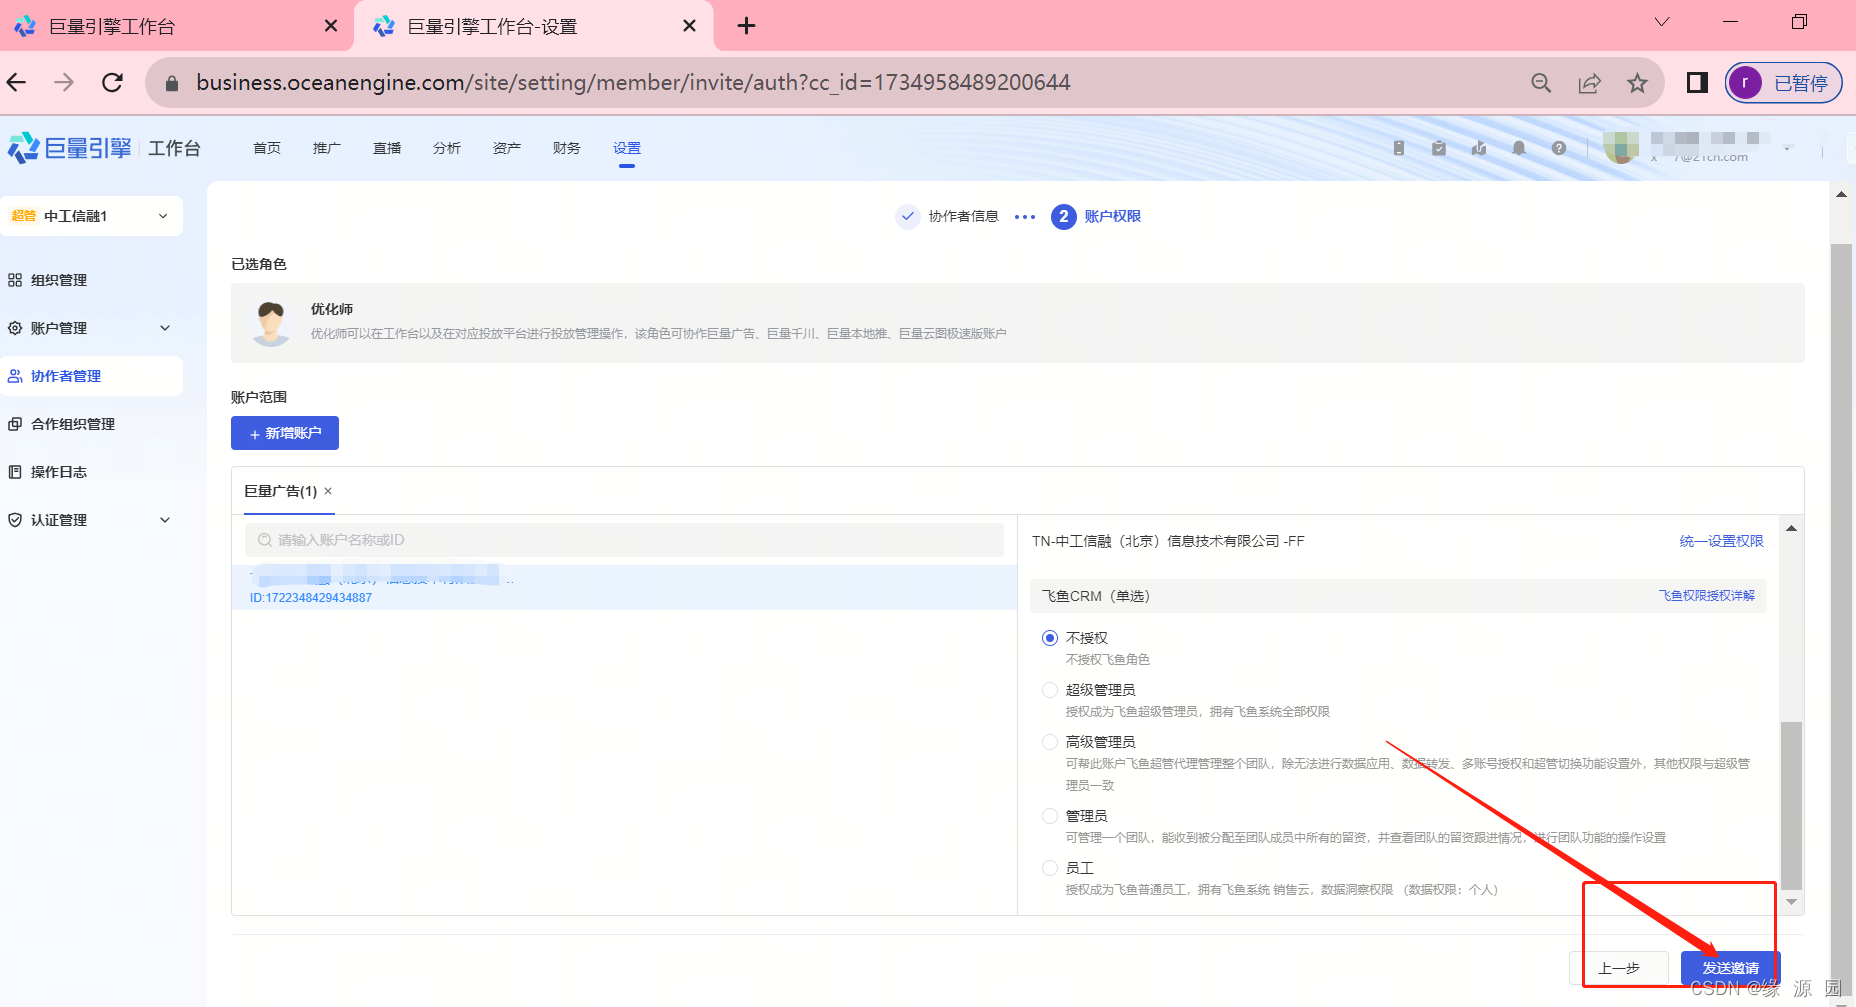Click the 操作日志 log icon
This screenshot has height=1007, width=1856.
tap(15, 472)
